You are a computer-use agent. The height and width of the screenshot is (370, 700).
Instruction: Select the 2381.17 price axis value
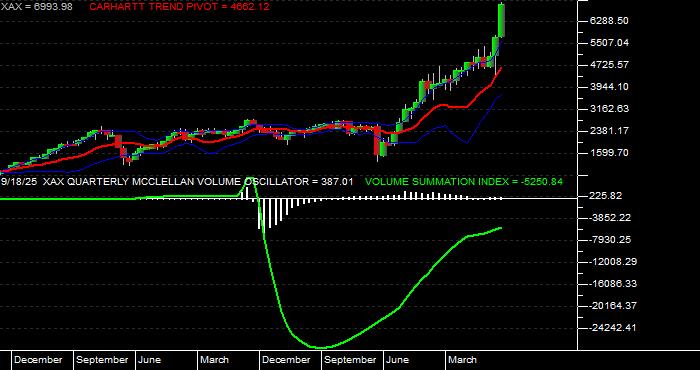tap(608, 131)
